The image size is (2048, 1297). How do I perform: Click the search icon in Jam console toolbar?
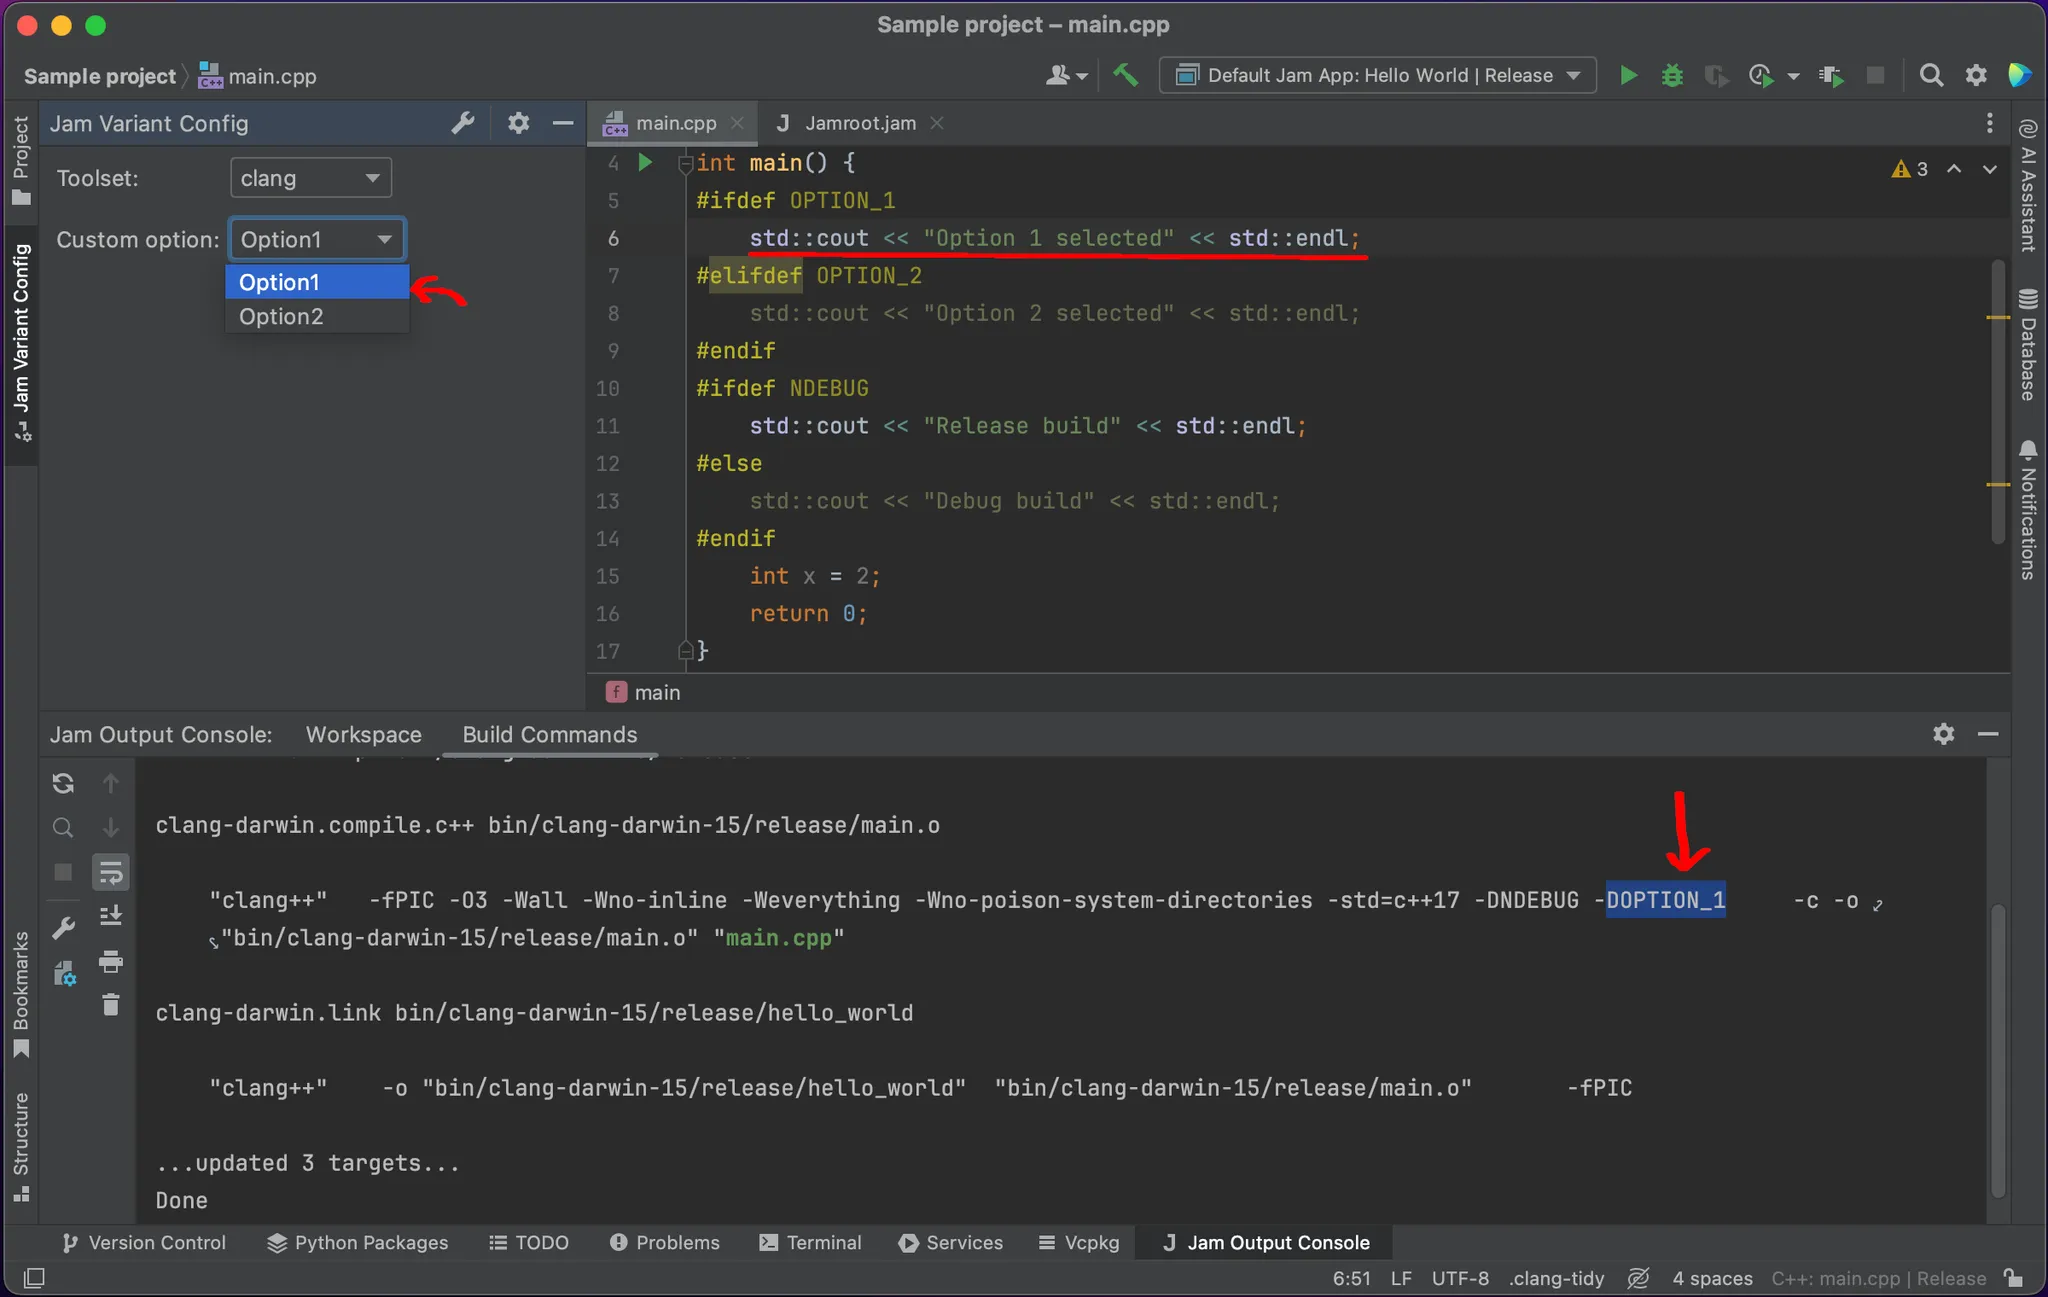(x=63, y=828)
